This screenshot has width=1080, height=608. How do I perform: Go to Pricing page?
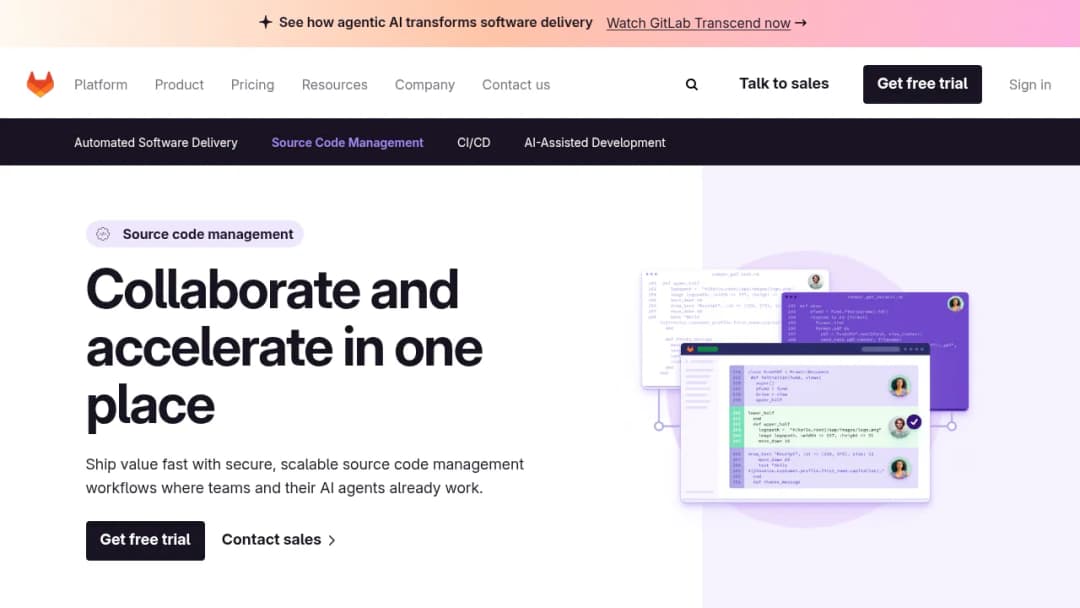[x=252, y=85]
